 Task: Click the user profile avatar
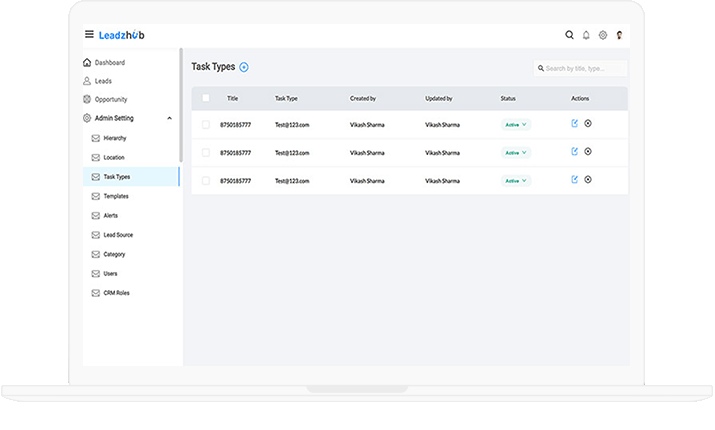620,35
